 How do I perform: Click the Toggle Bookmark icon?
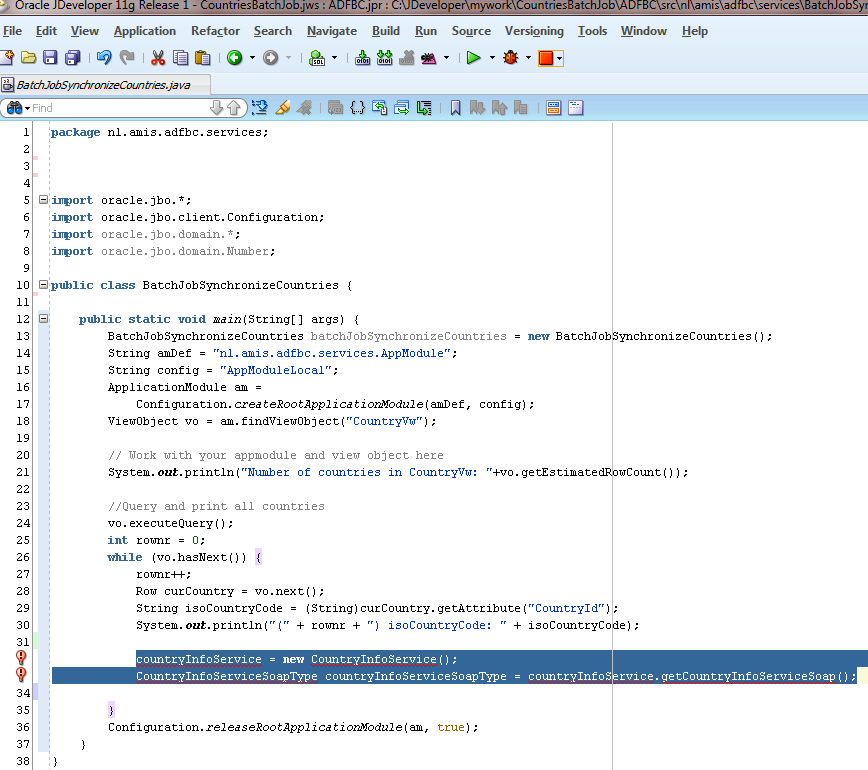point(455,107)
